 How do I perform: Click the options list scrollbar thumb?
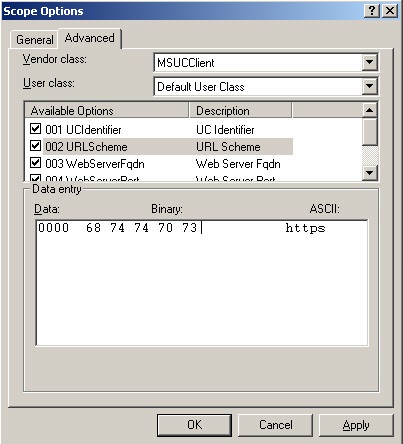point(369,132)
